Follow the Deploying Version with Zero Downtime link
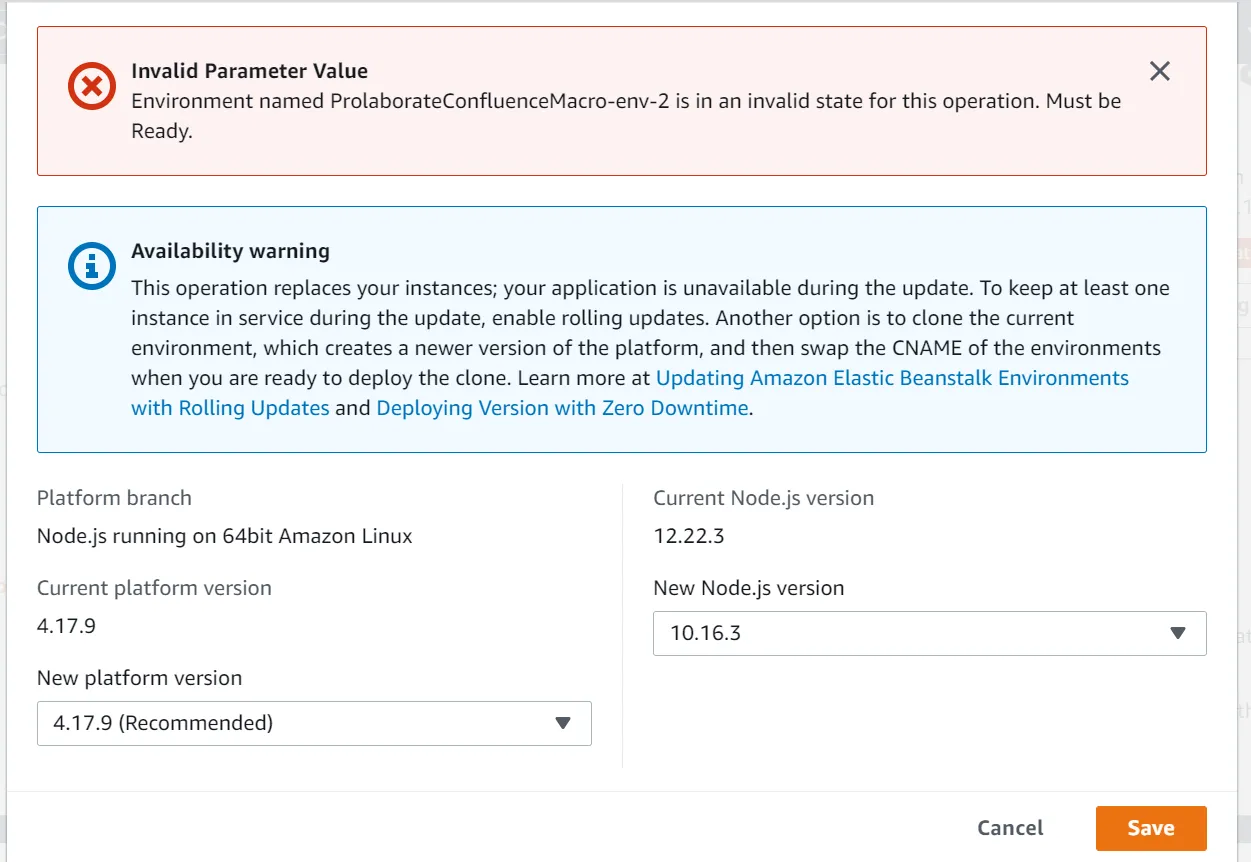The image size is (1251, 862). click(x=562, y=408)
